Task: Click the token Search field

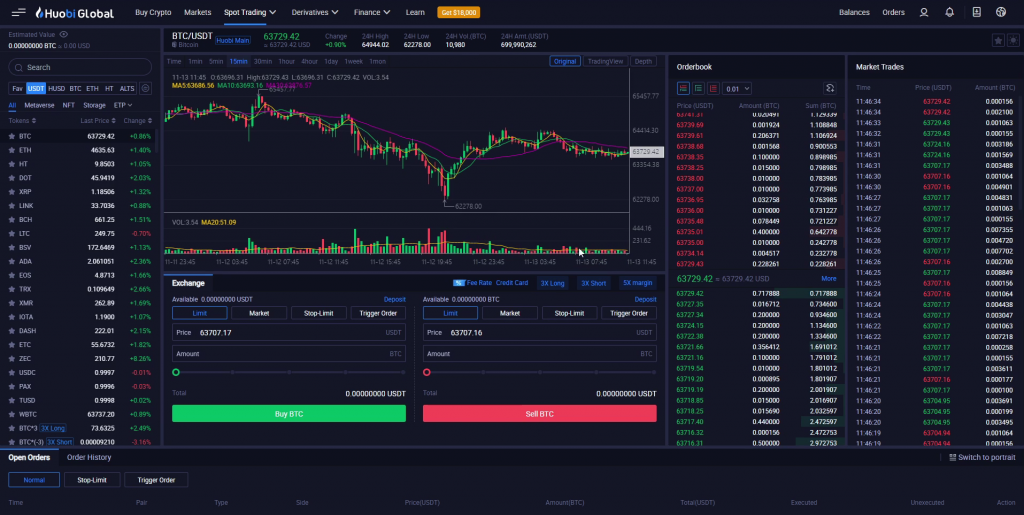Action: pyautogui.click(x=80, y=67)
